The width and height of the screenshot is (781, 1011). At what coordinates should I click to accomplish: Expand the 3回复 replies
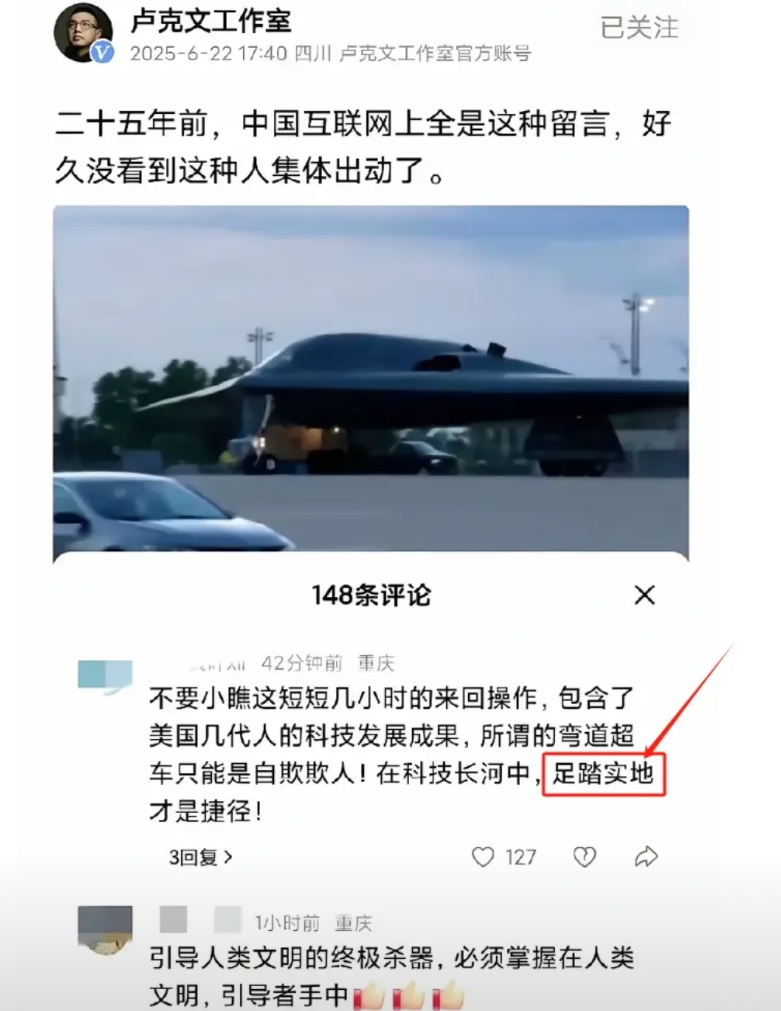[x=201, y=857]
